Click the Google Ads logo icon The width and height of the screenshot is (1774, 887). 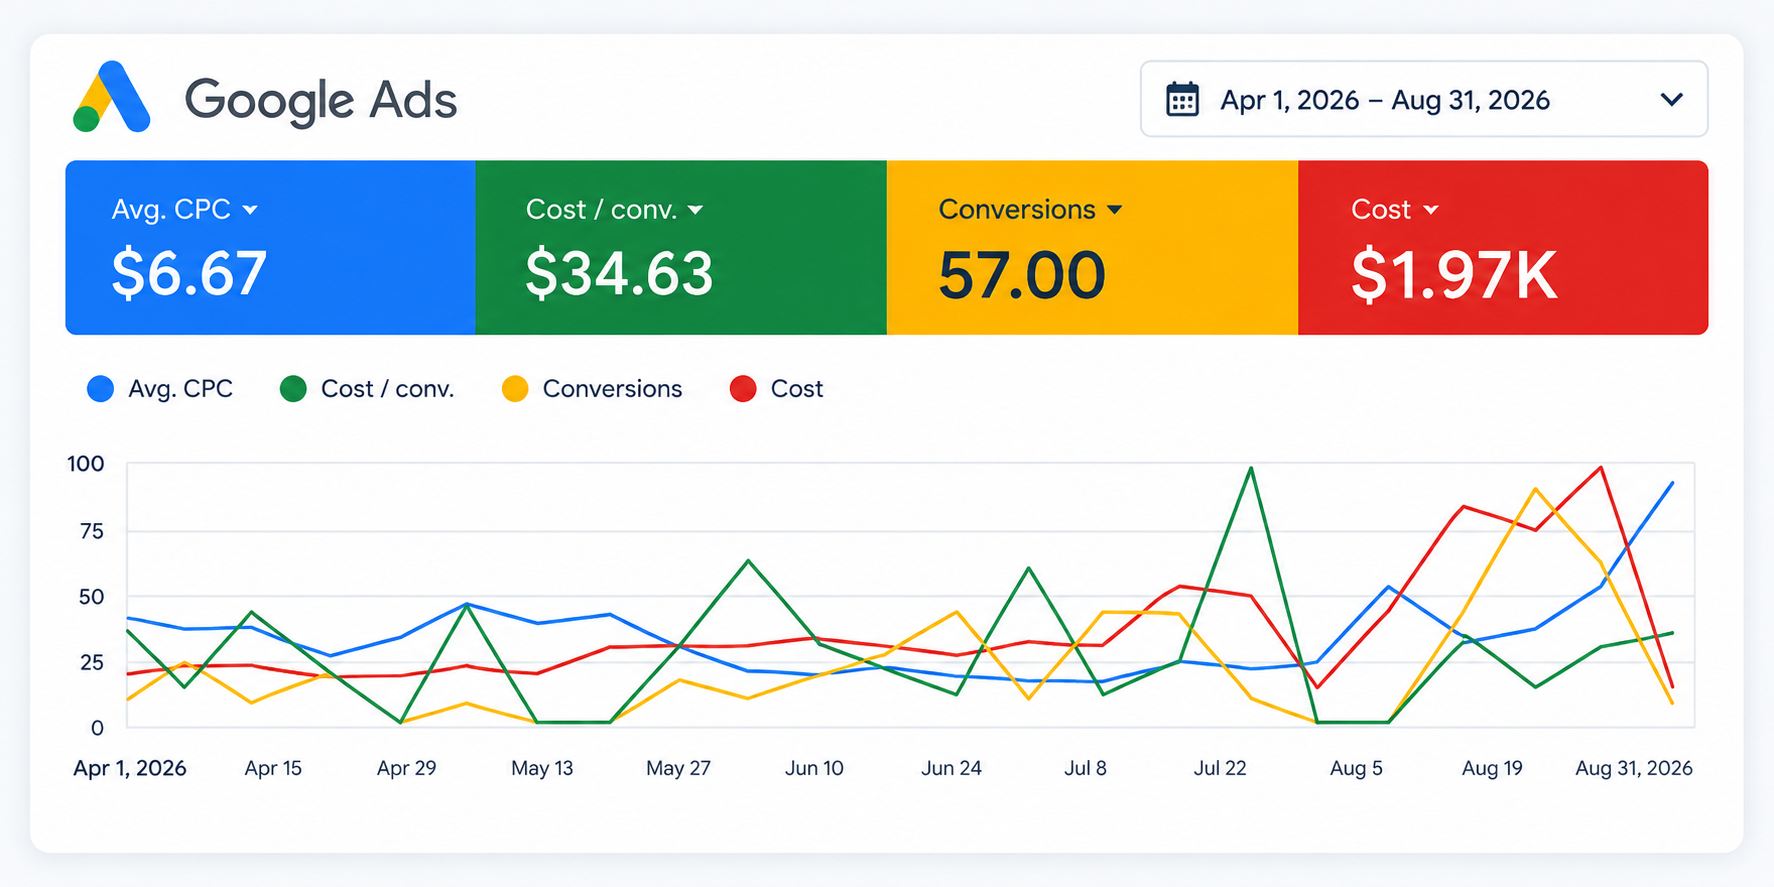(x=112, y=97)
